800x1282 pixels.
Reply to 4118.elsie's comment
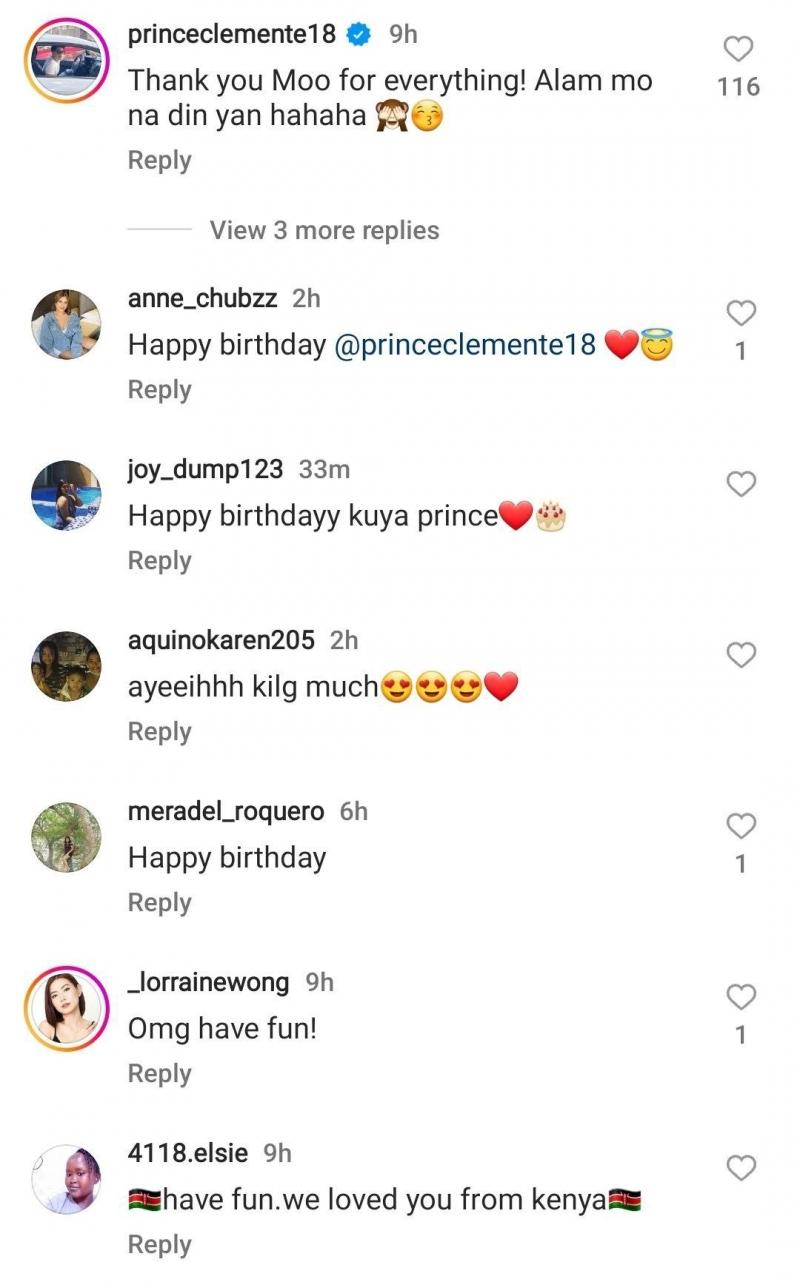coord(159,1245)
